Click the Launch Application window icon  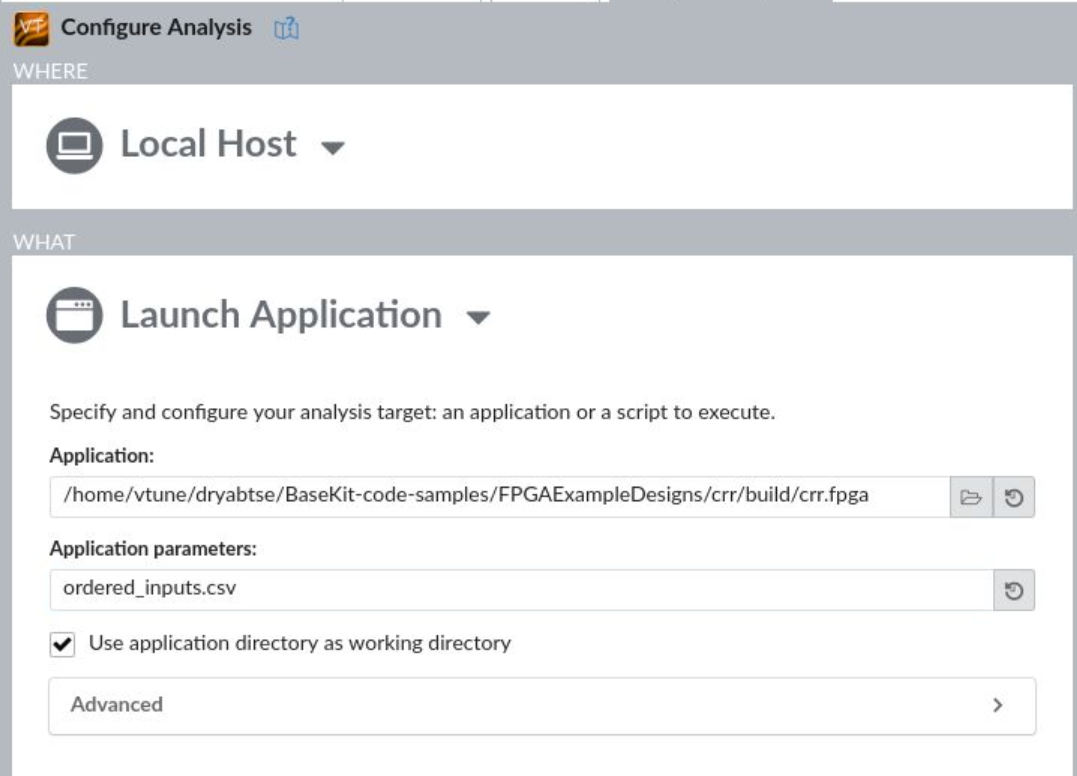pyautogui.click(x=73, y=316)
